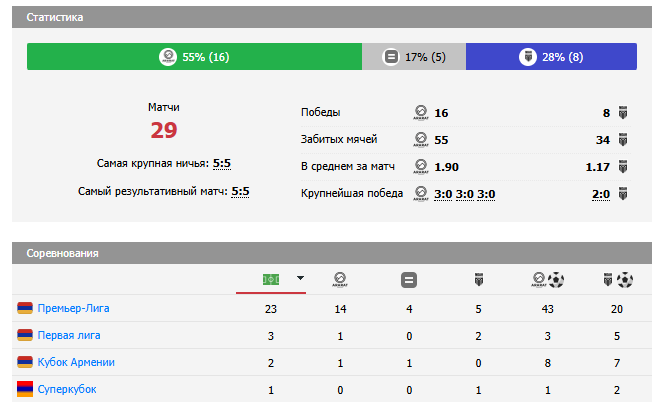This screenshot has height=410, width=661.
Task: Click first club goals column header icon
Action: [548, 280]
